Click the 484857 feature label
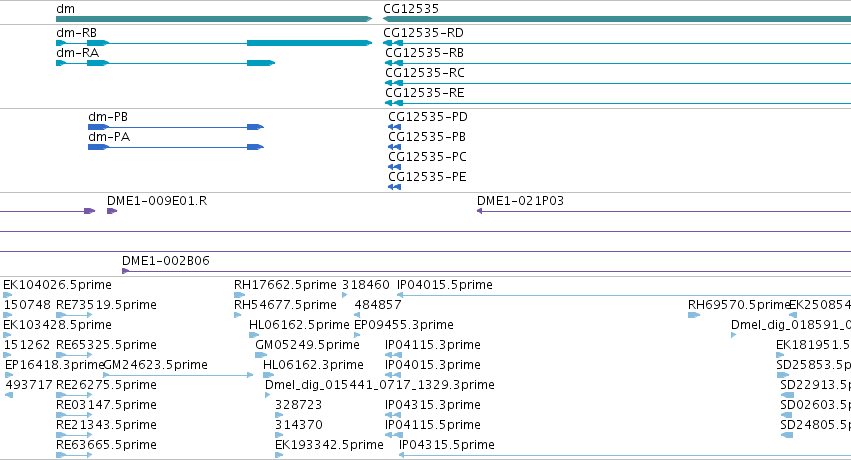Image resolution: width=851 pixels, height=460 pixels. tap(378, 305)
